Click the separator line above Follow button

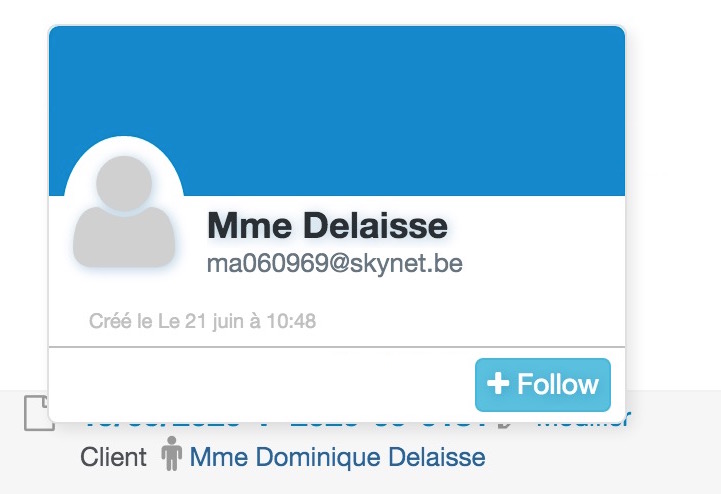pos(337,347)
